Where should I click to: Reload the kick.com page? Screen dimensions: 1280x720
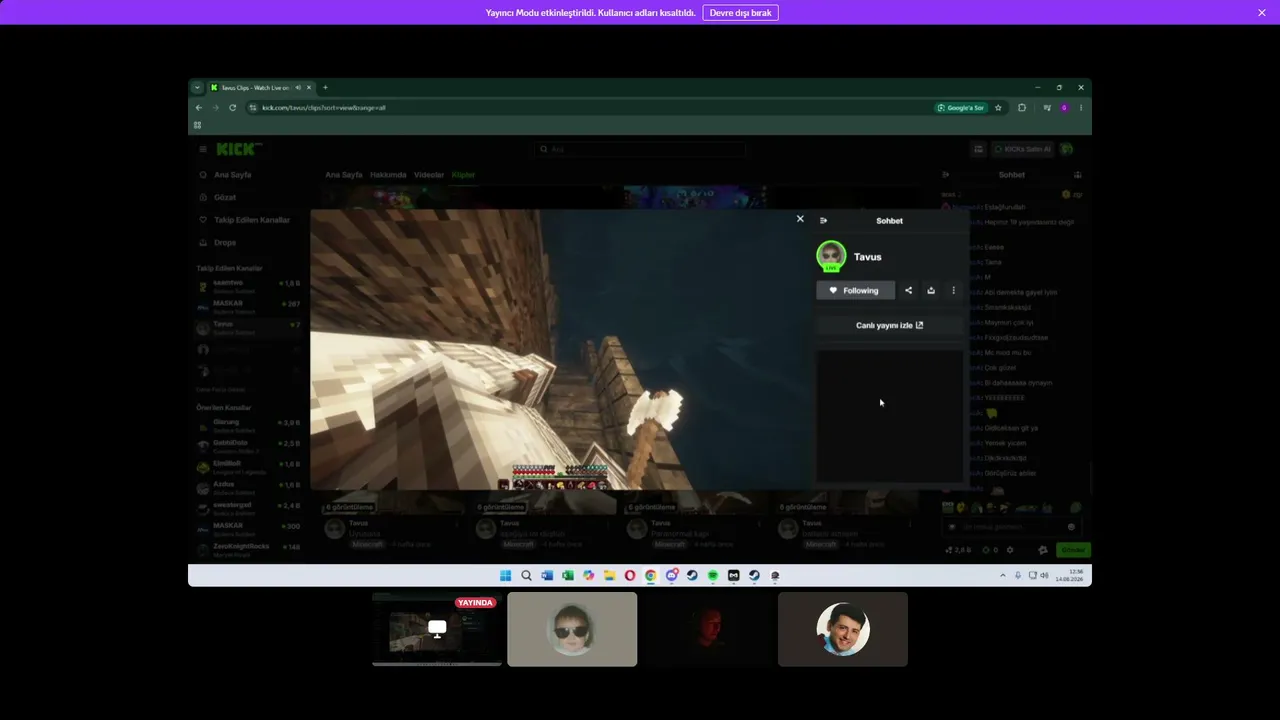click(x=232, y=108)
